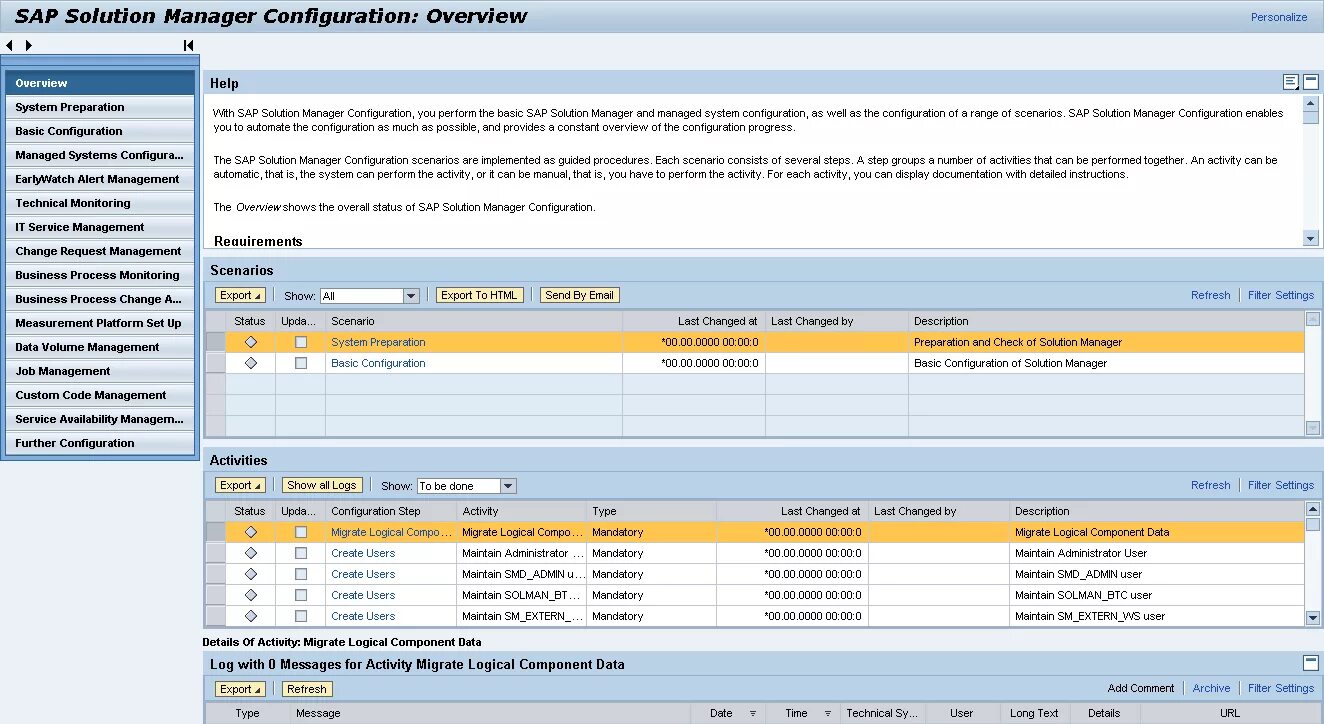Click the Refresh button in the Log toolbar
Screen dimensions: 1324x724
coord(306,689)
